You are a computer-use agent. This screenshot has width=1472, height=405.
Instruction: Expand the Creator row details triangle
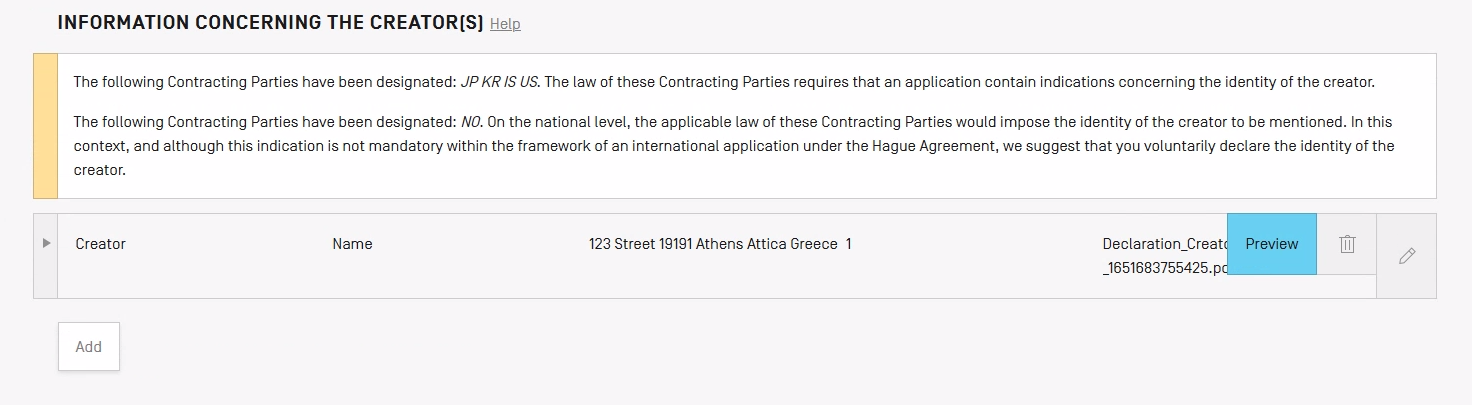pyautogui.click(x=46, y=243)
